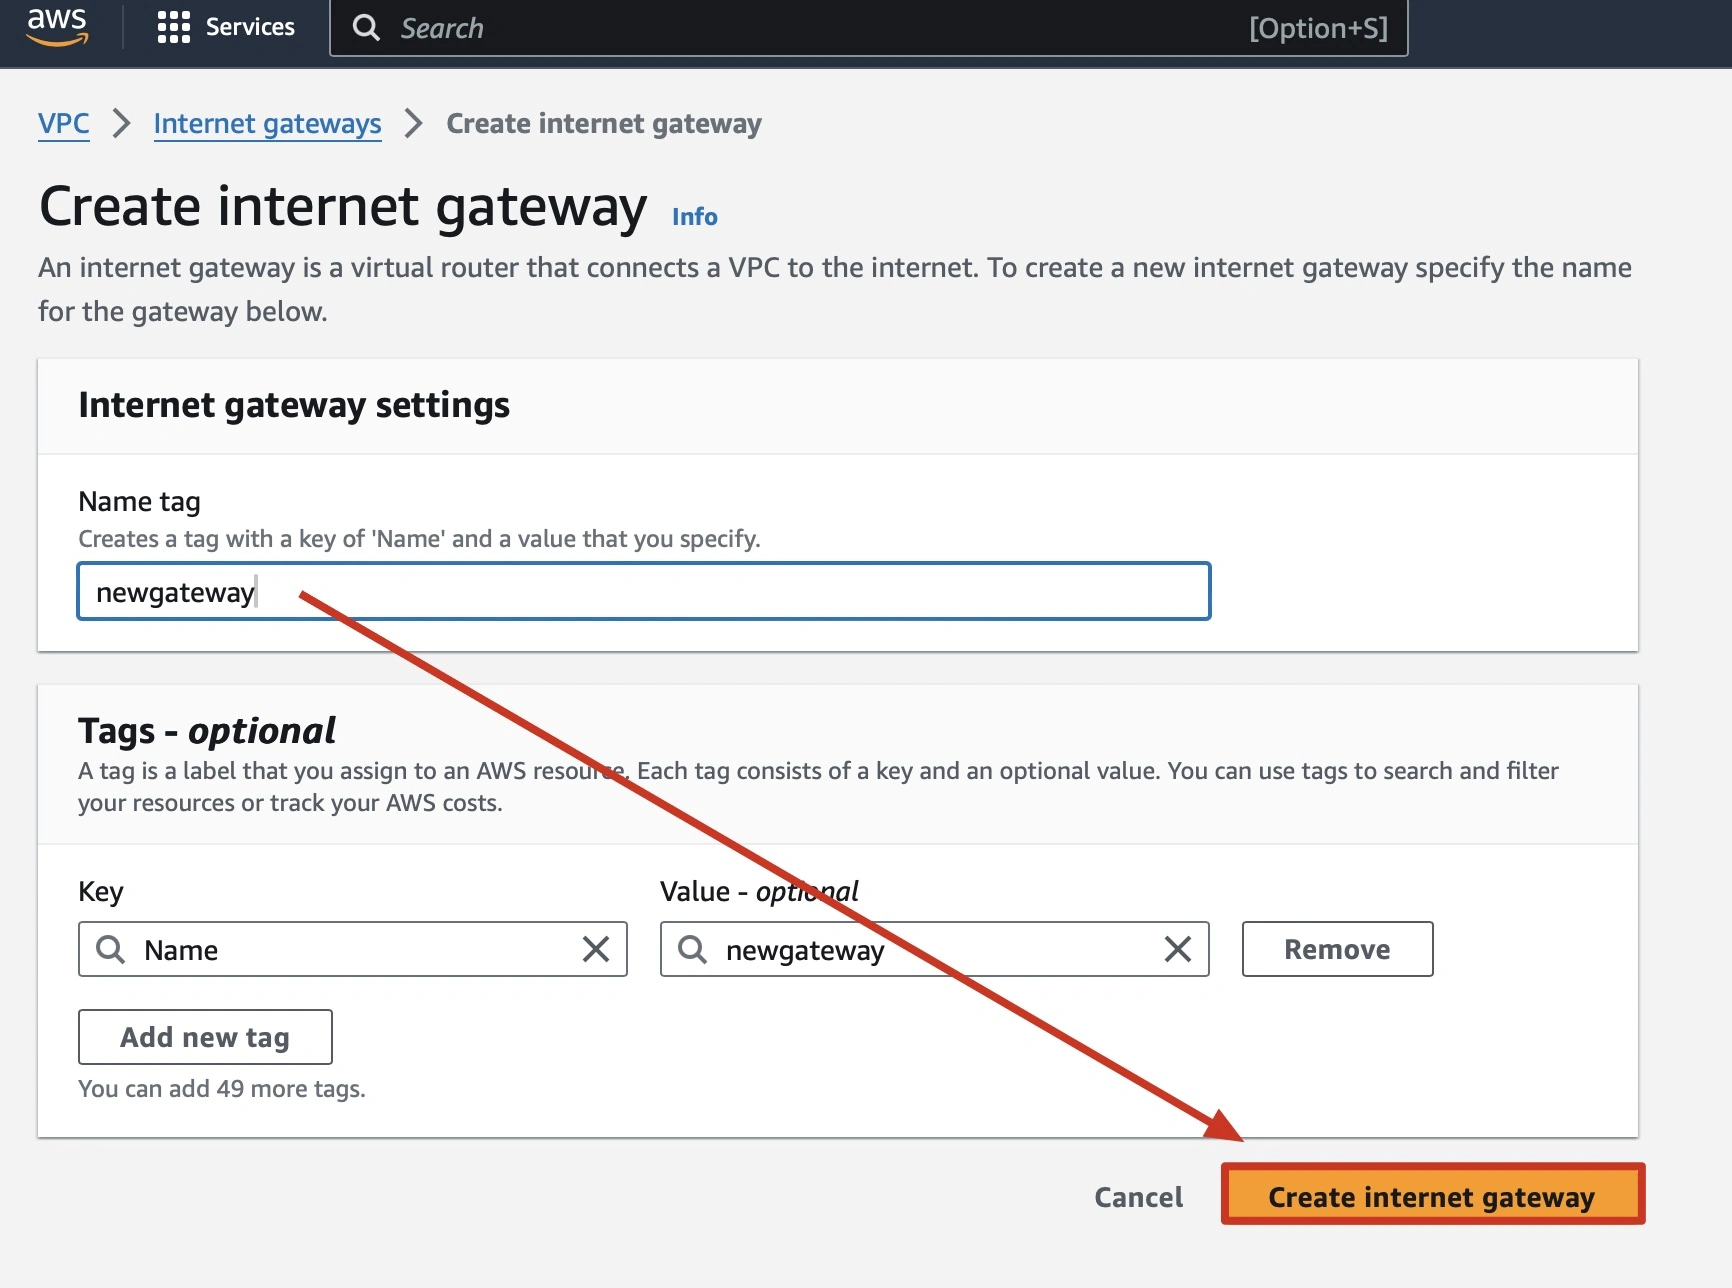
Task: Click the search icon in Key field
Action: tap(110, 949)
